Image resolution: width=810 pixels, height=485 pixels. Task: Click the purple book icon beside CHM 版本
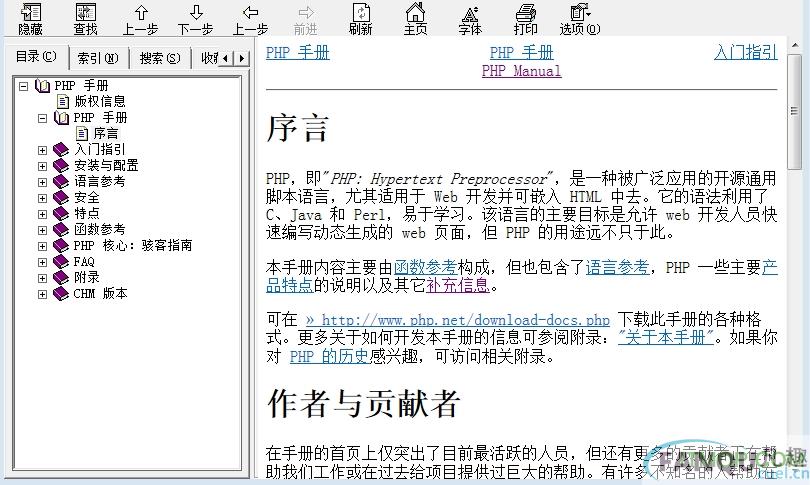pyautogui.click(x=61, y=294)
